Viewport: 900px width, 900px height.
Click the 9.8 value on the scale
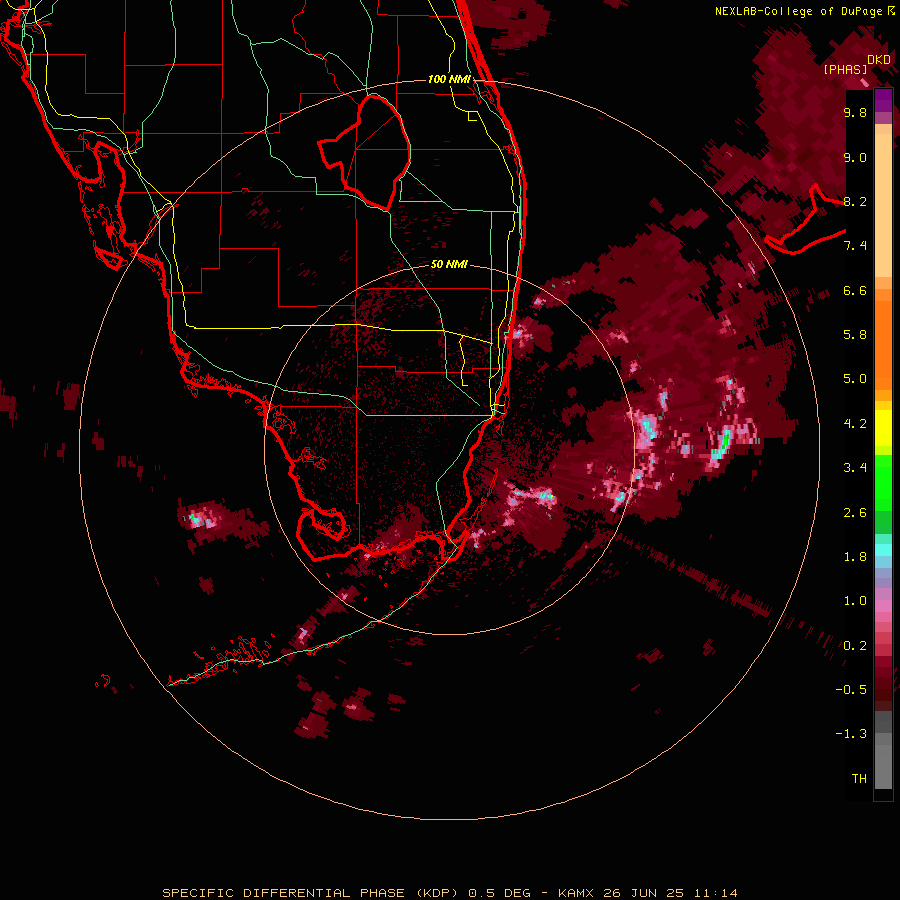point(855,112)
